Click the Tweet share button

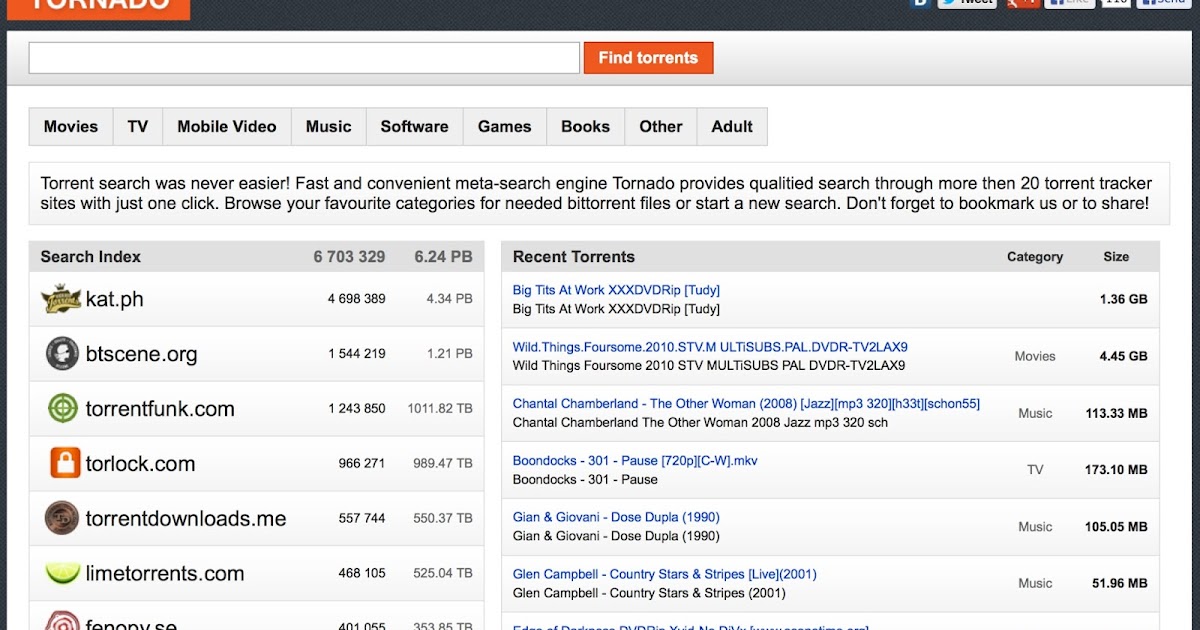tap(967, 3)
